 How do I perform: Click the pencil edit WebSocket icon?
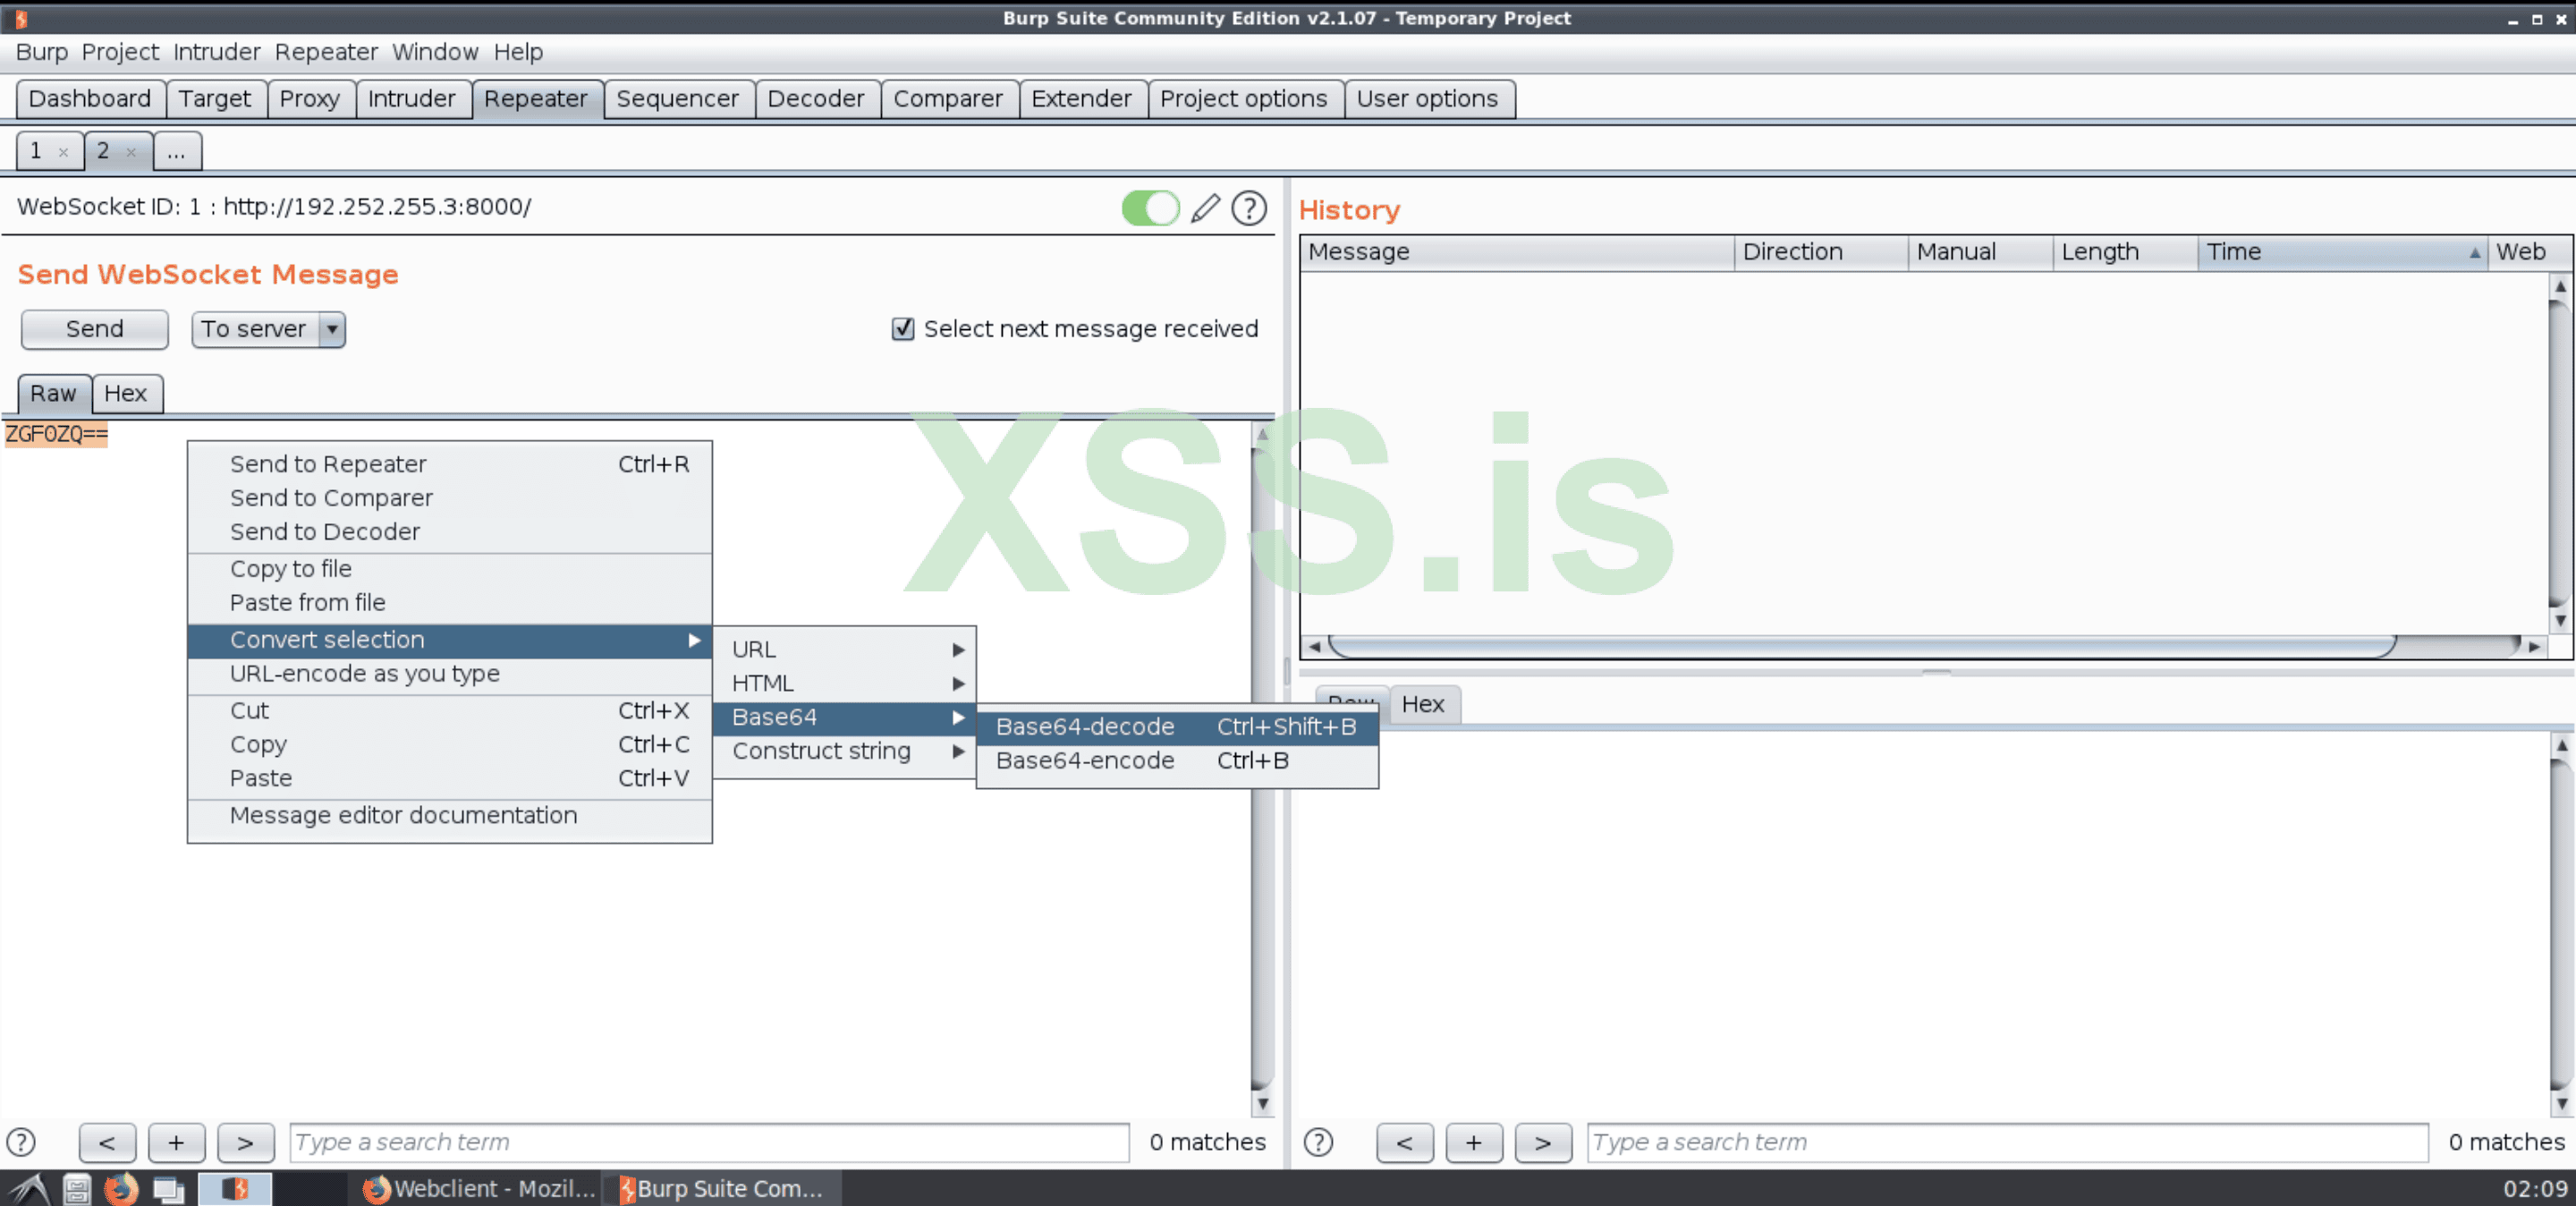(x=1205, y=208)
